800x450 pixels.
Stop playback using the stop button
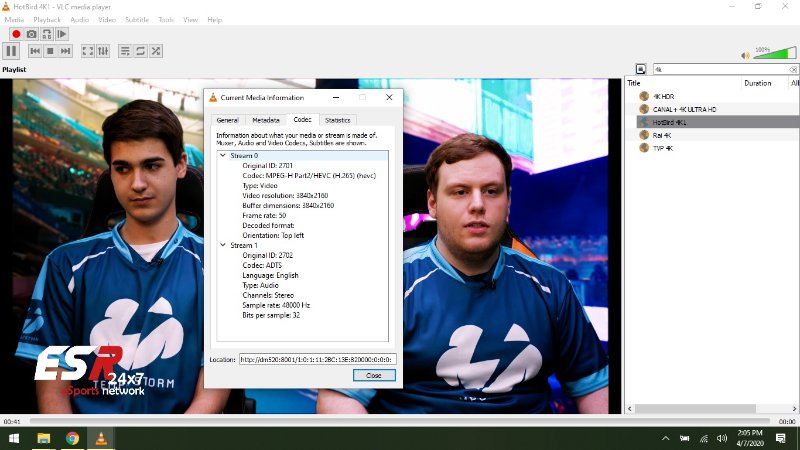tap(50, 51)
